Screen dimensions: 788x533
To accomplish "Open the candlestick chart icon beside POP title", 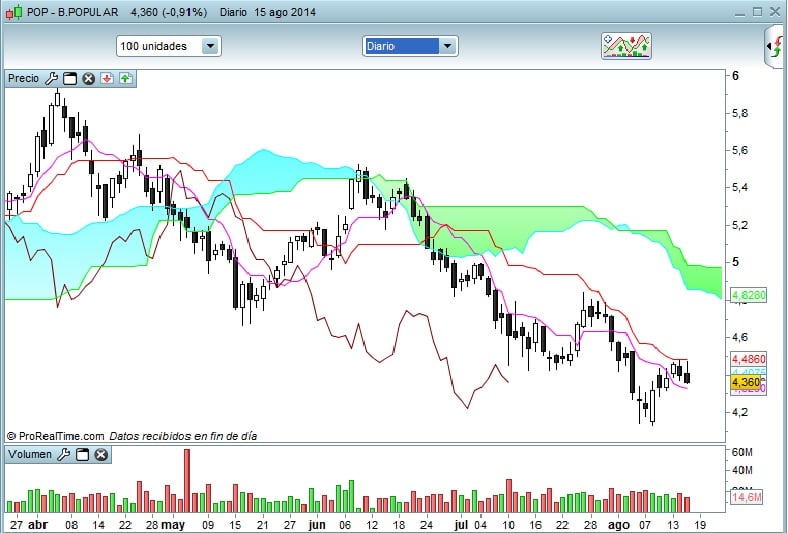I will (14, 12).
